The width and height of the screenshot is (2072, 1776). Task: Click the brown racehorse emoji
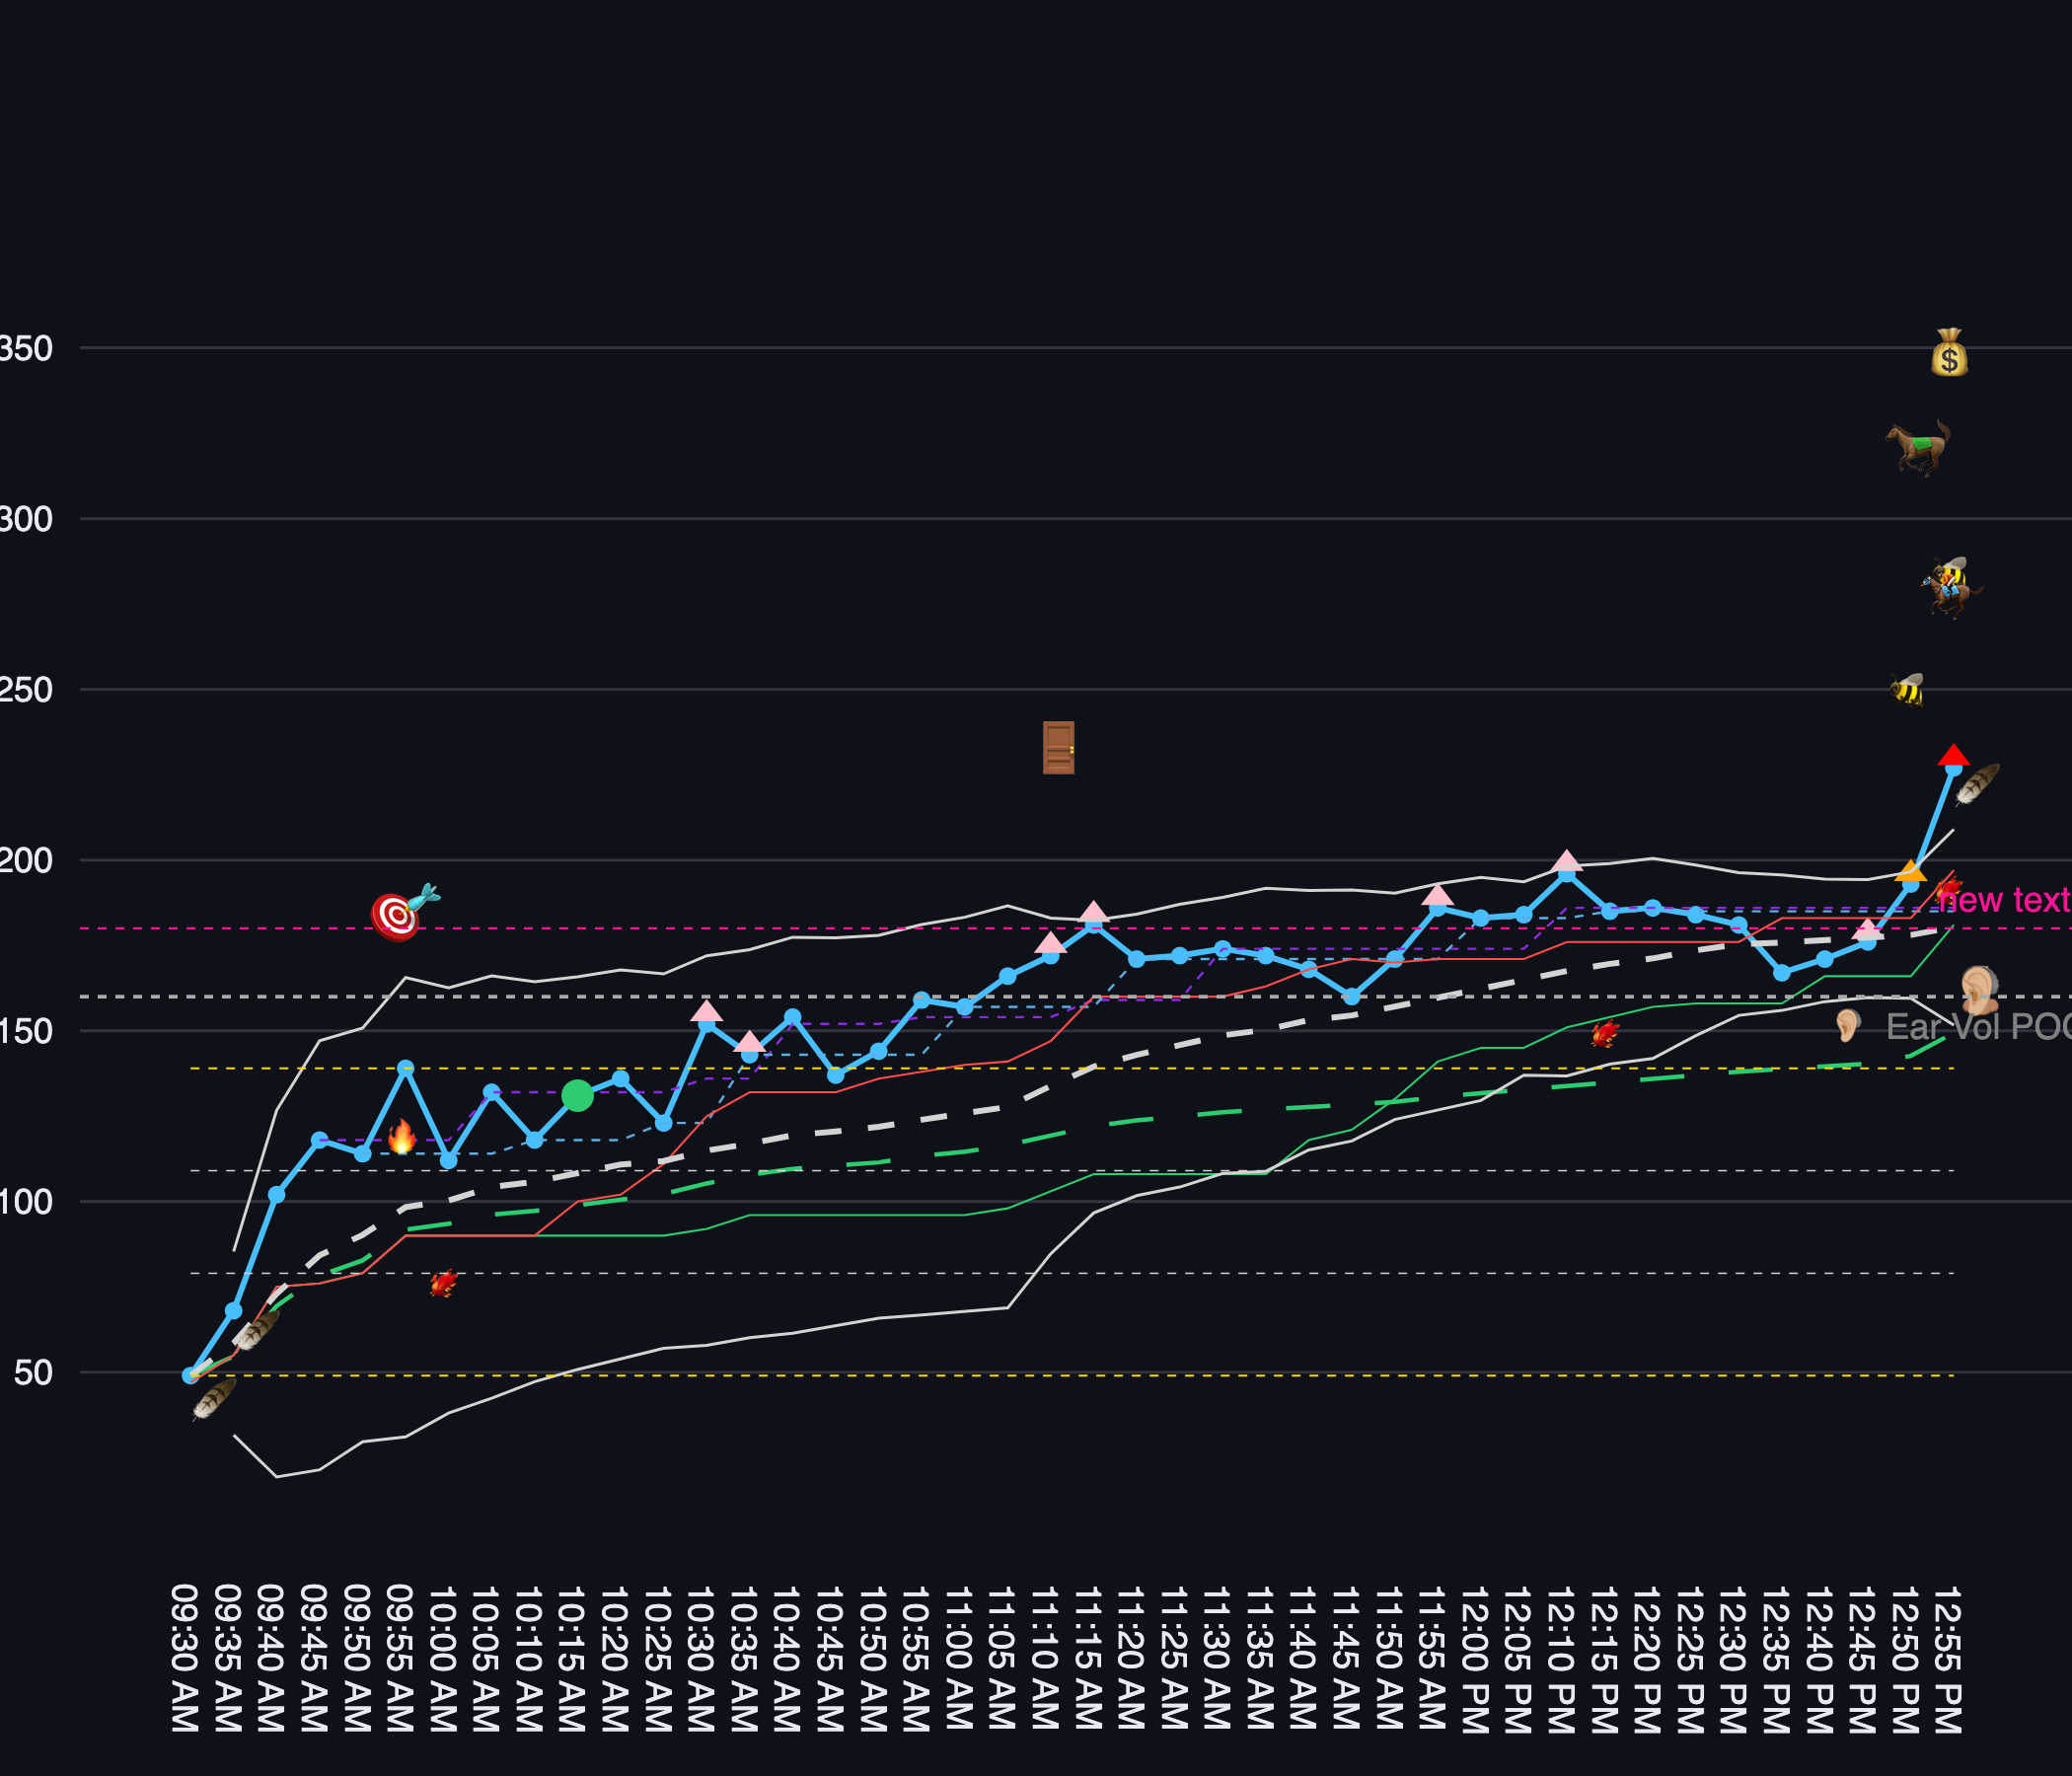tap(1918, 447)
